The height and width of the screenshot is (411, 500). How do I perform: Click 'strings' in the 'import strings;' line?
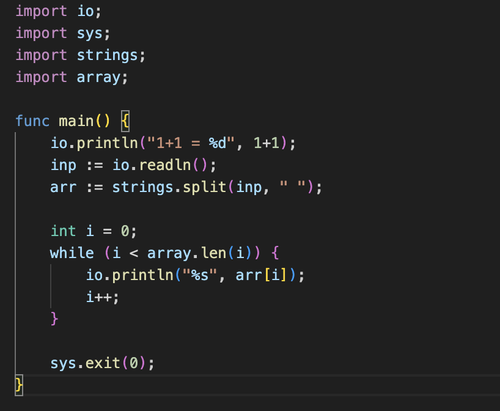(107, 55)
